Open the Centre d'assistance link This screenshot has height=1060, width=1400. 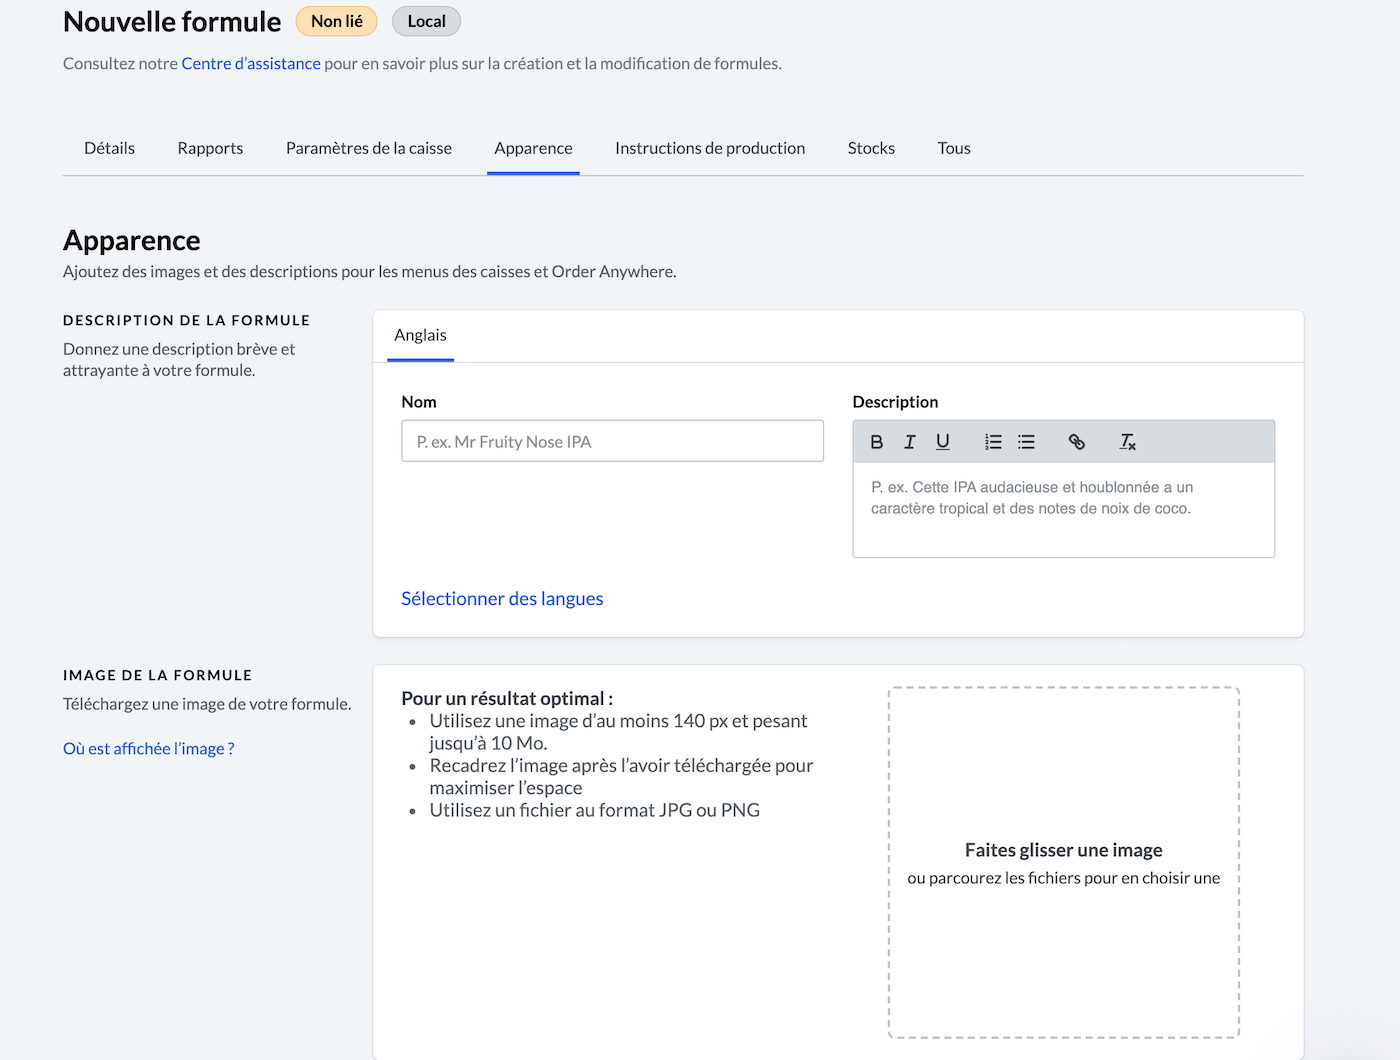pyautogui.click(x=251, y=63)
